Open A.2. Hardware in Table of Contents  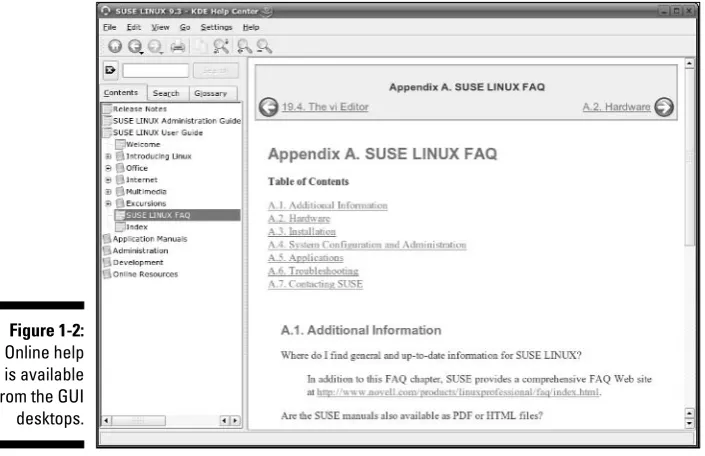click(299, 219)
